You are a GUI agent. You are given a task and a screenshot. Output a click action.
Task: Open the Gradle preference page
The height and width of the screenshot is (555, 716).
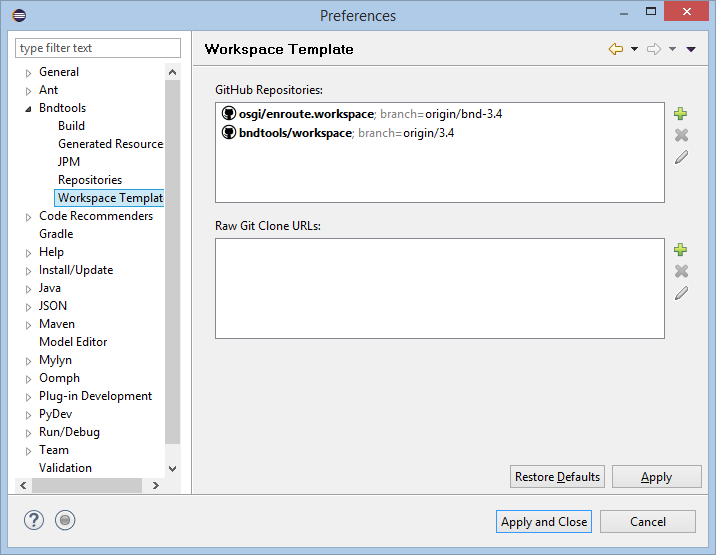pyautogui.click(x=56, y=234)
